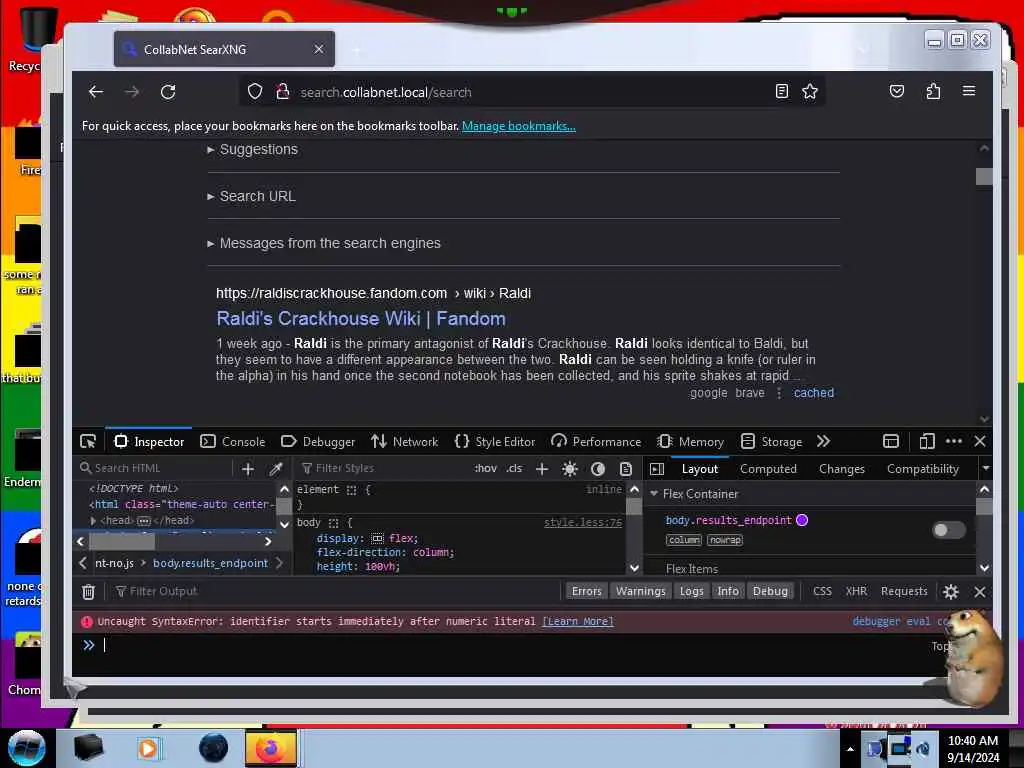The image size is (1024, 768).
Task: Toggle the Debug console filter
Action: [x=770, y=591]
